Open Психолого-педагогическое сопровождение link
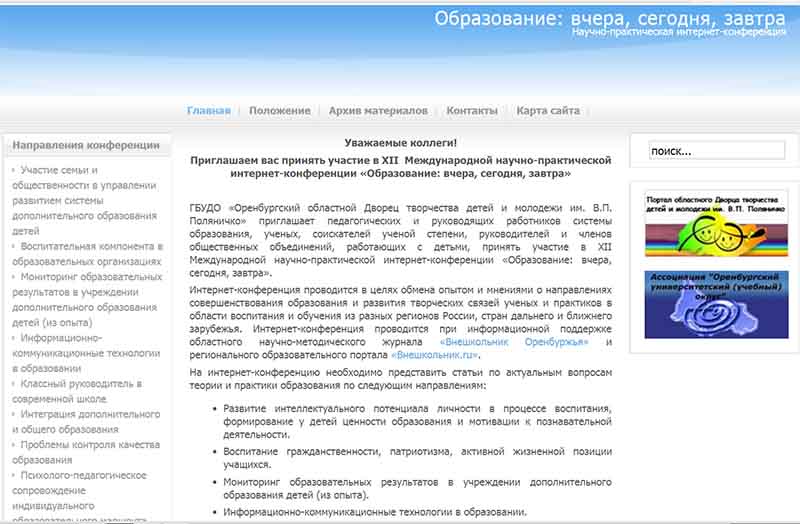800x524 pixels. tap(80, 497)
